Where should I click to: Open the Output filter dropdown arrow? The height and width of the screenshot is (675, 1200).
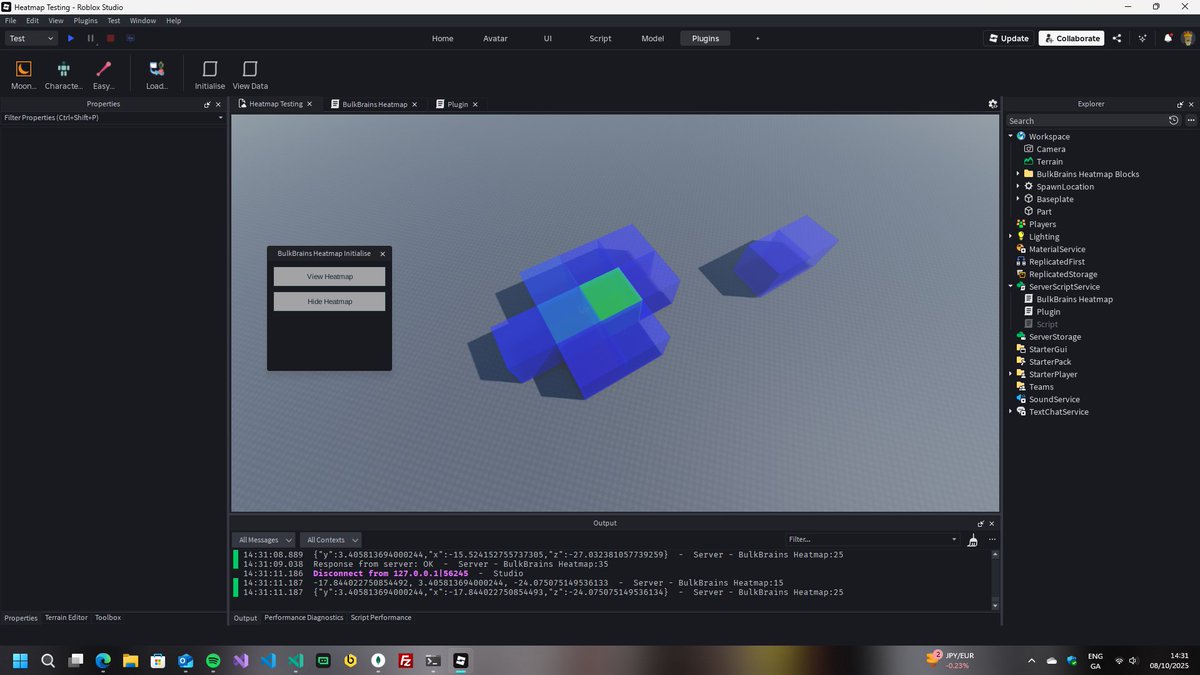[954, 540]
